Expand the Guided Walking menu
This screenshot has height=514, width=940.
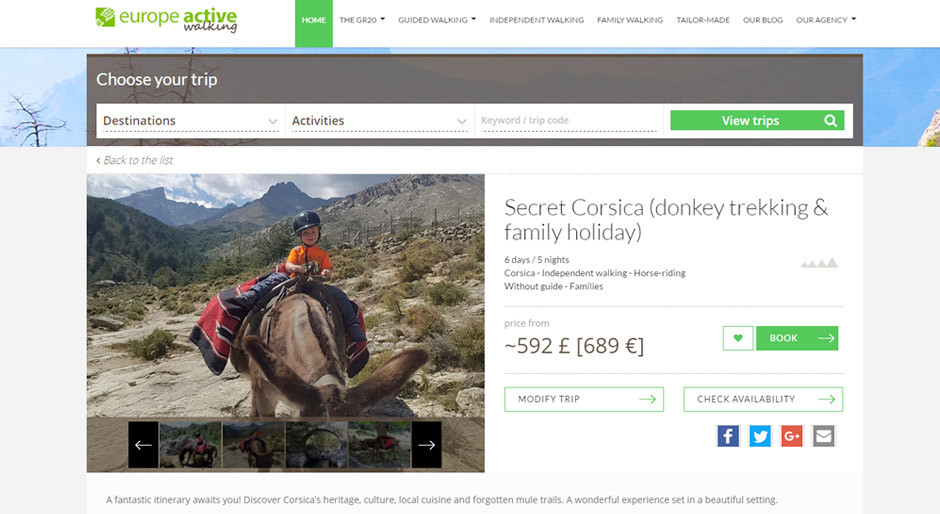tap(437, 20)
